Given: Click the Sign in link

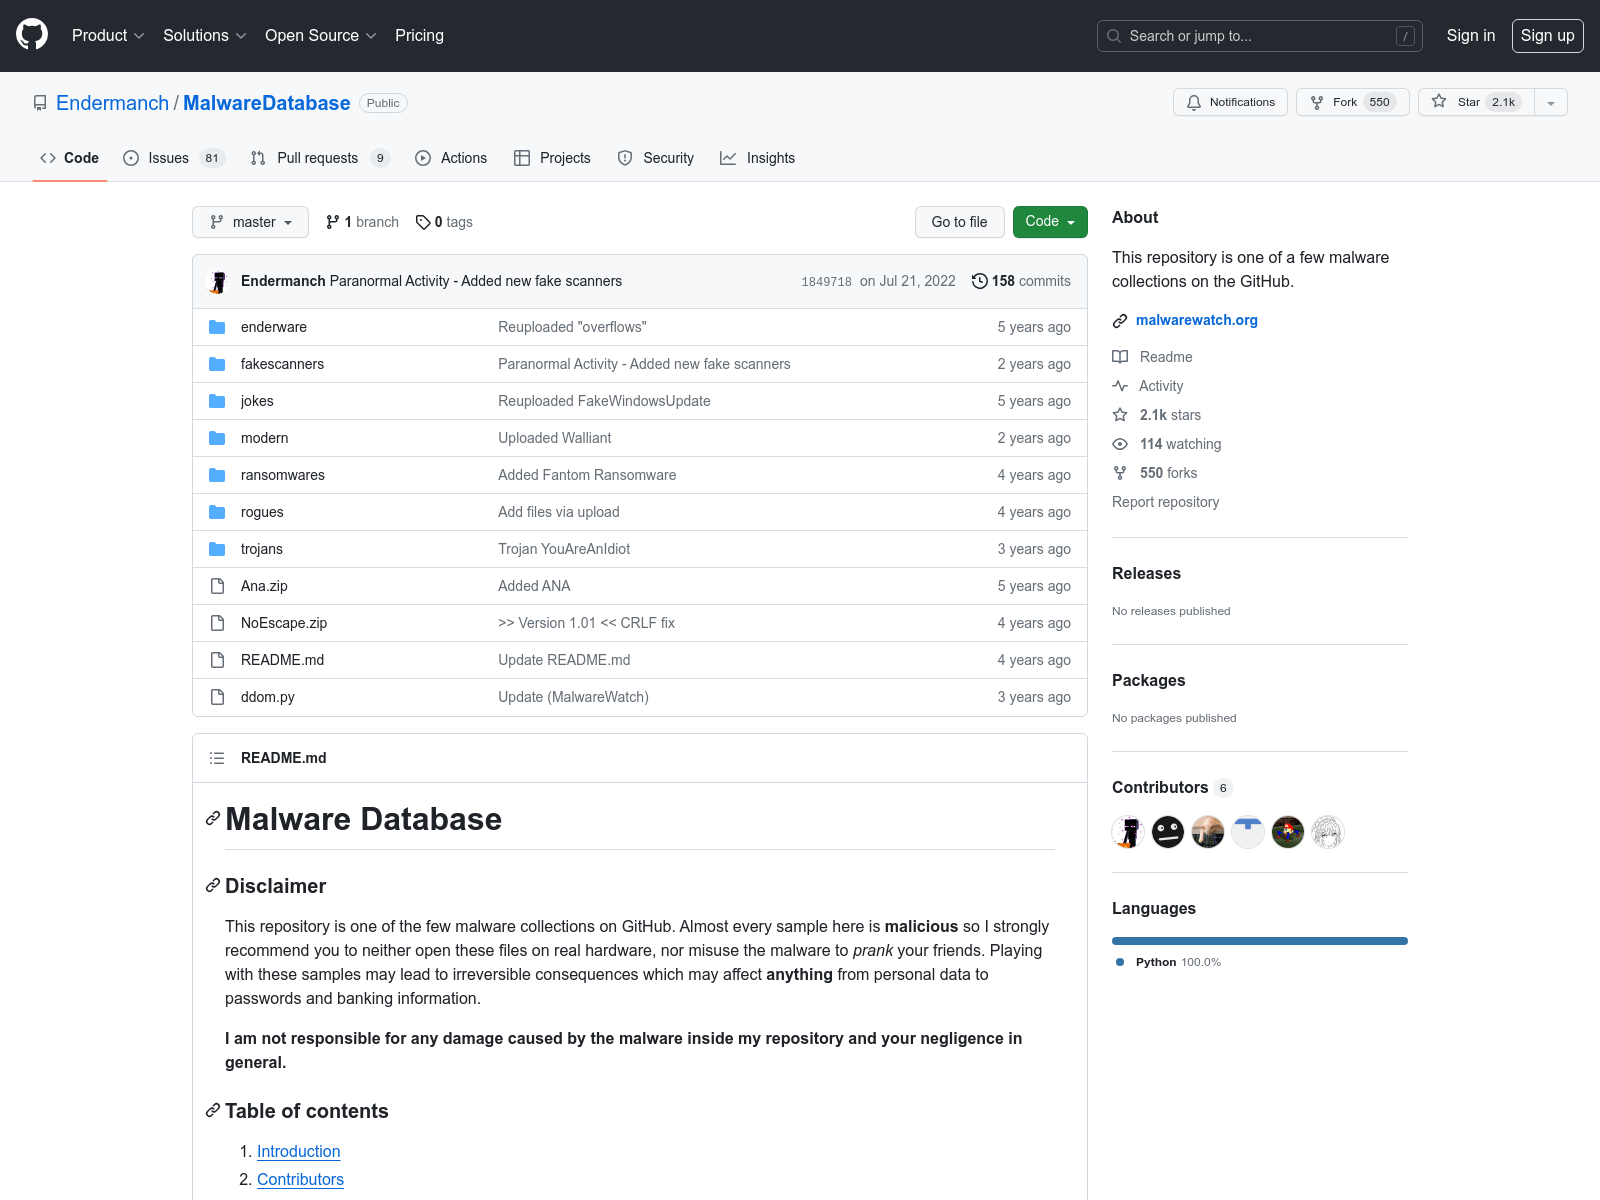Looking at the screenshot, I should (1470, 35).
